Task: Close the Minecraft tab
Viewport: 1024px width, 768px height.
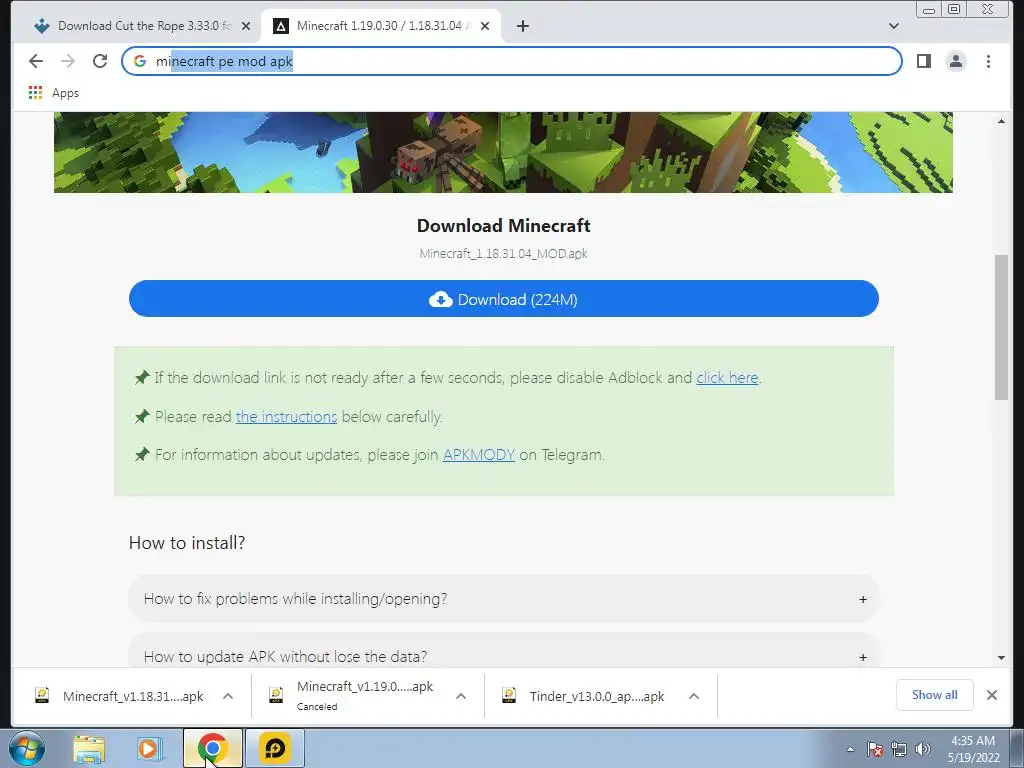Action: point(485,26)
